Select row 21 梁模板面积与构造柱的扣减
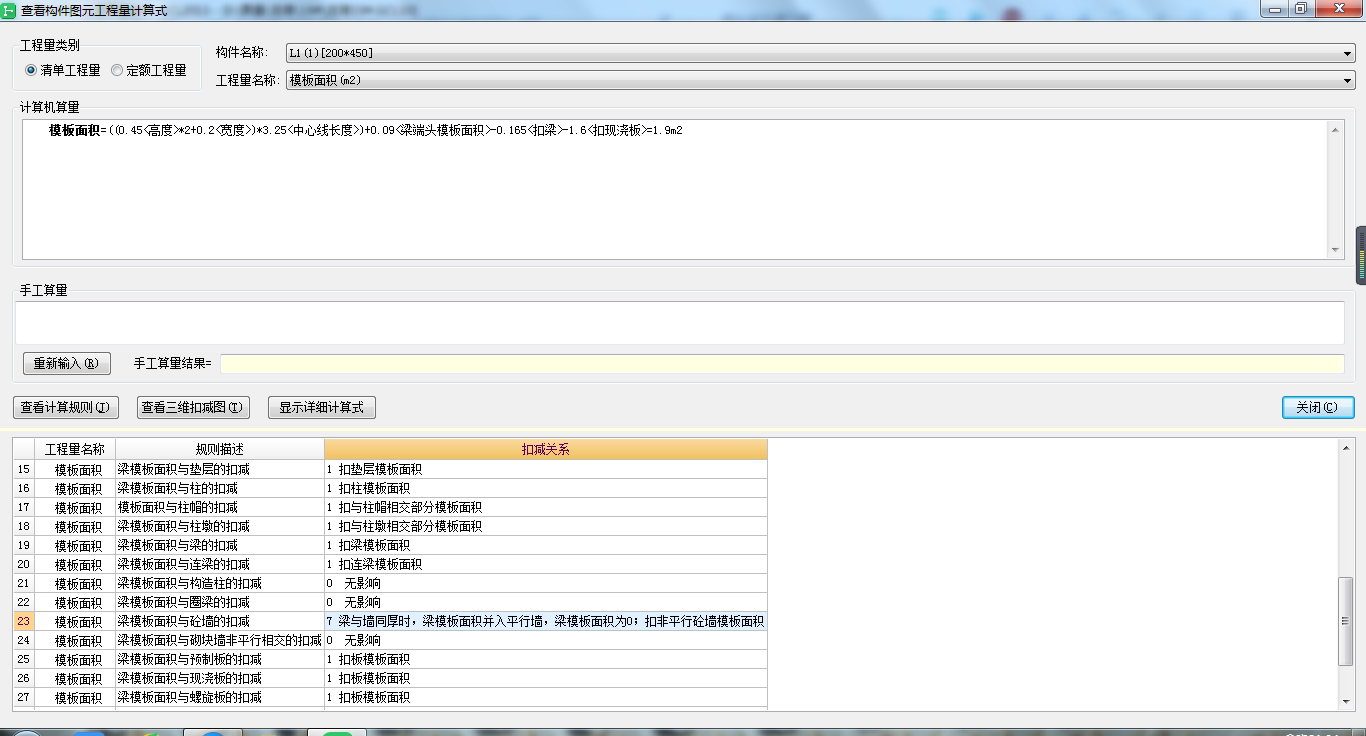Image resolution: width=1366 pixels, height=736 pixels. pos(390,583)
